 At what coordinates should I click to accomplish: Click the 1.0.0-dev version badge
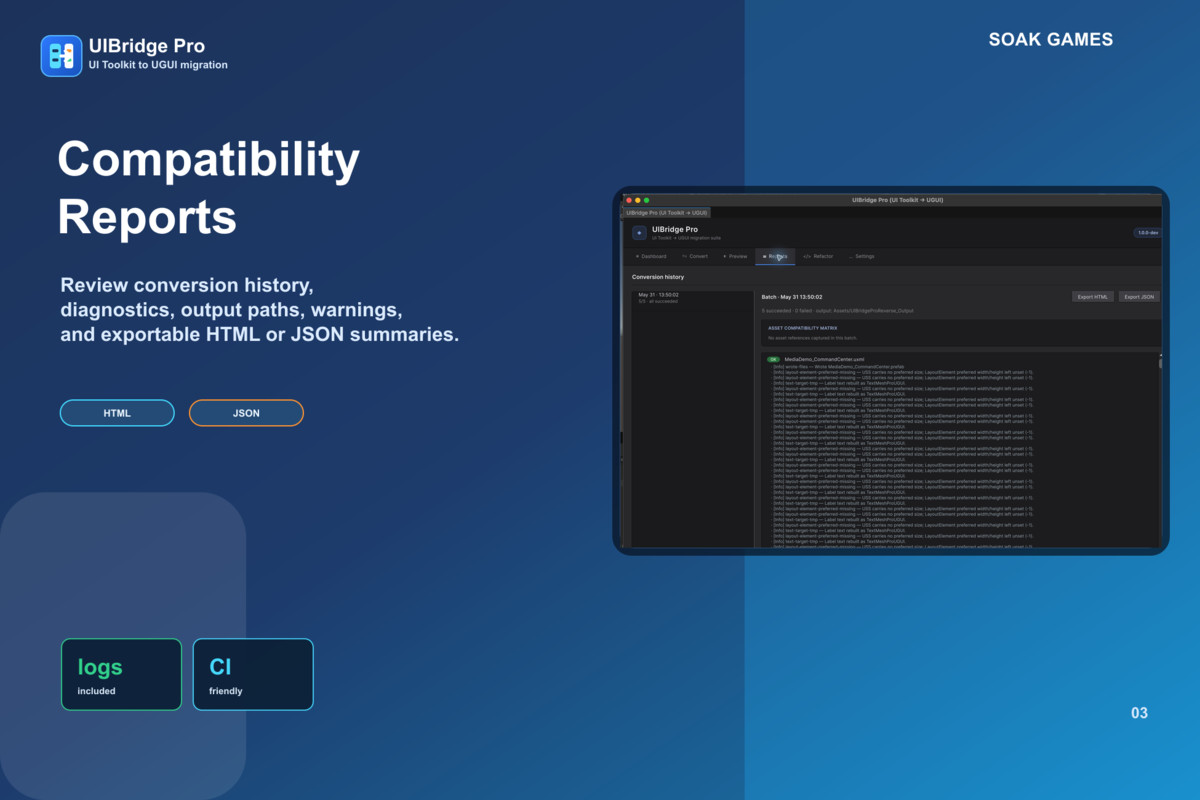coord(1147,233)
